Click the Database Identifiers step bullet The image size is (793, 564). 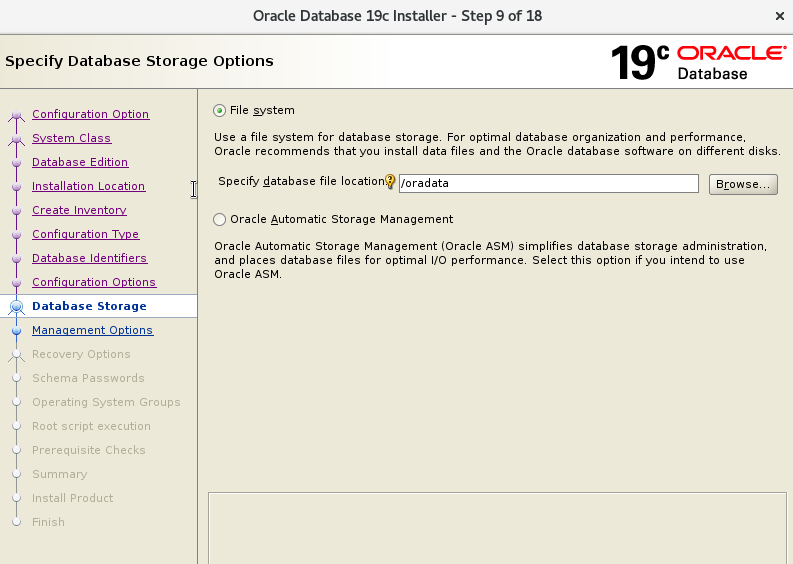coord(17,258)
